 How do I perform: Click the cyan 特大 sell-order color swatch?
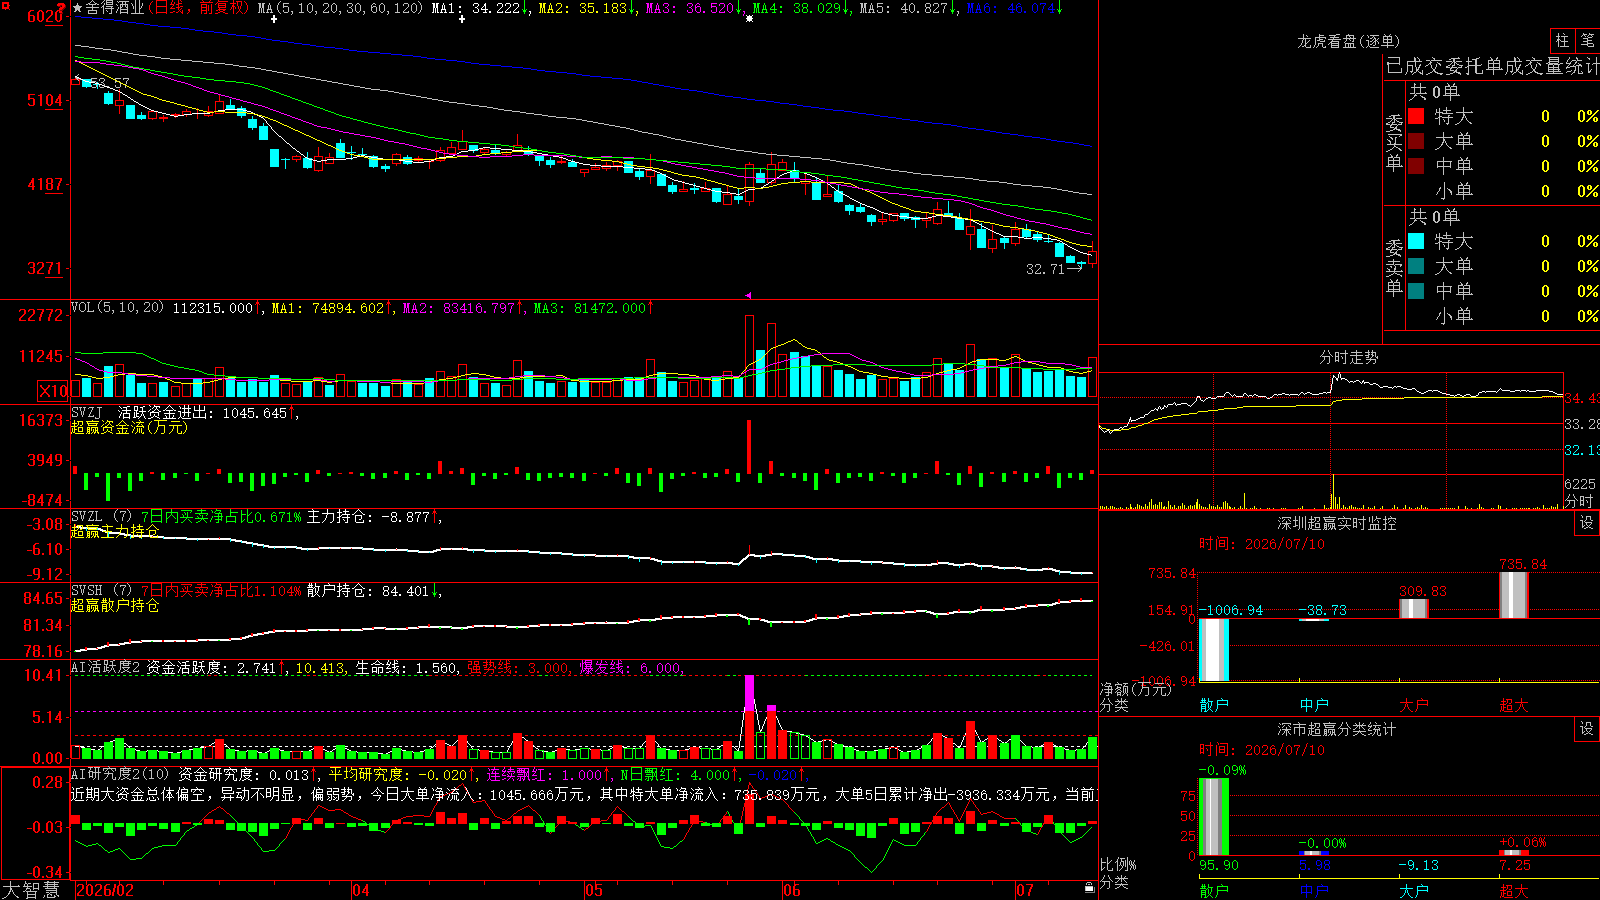[1416, 241]
